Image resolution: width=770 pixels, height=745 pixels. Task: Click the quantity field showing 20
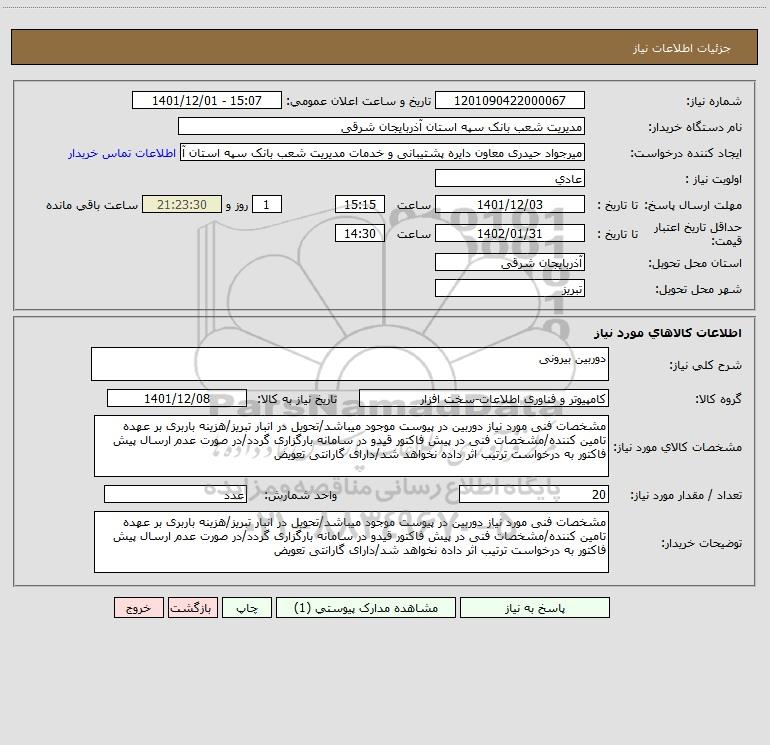tap(534, 494)
